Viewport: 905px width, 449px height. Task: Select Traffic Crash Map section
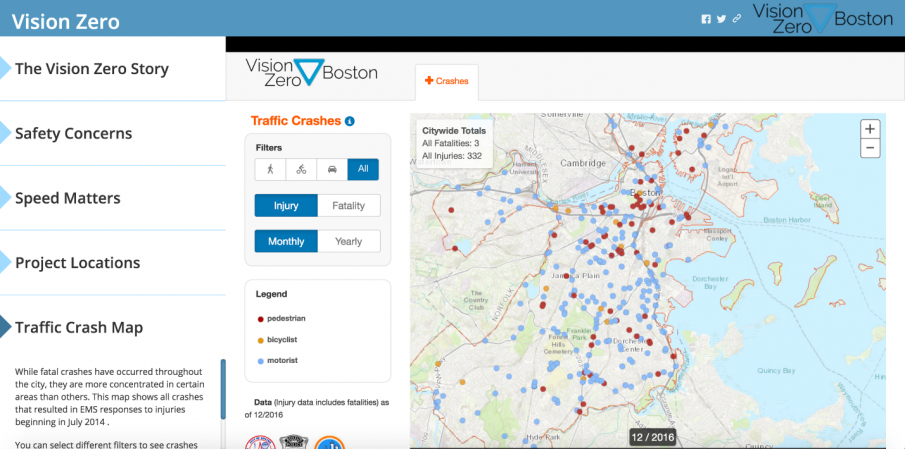79,327
